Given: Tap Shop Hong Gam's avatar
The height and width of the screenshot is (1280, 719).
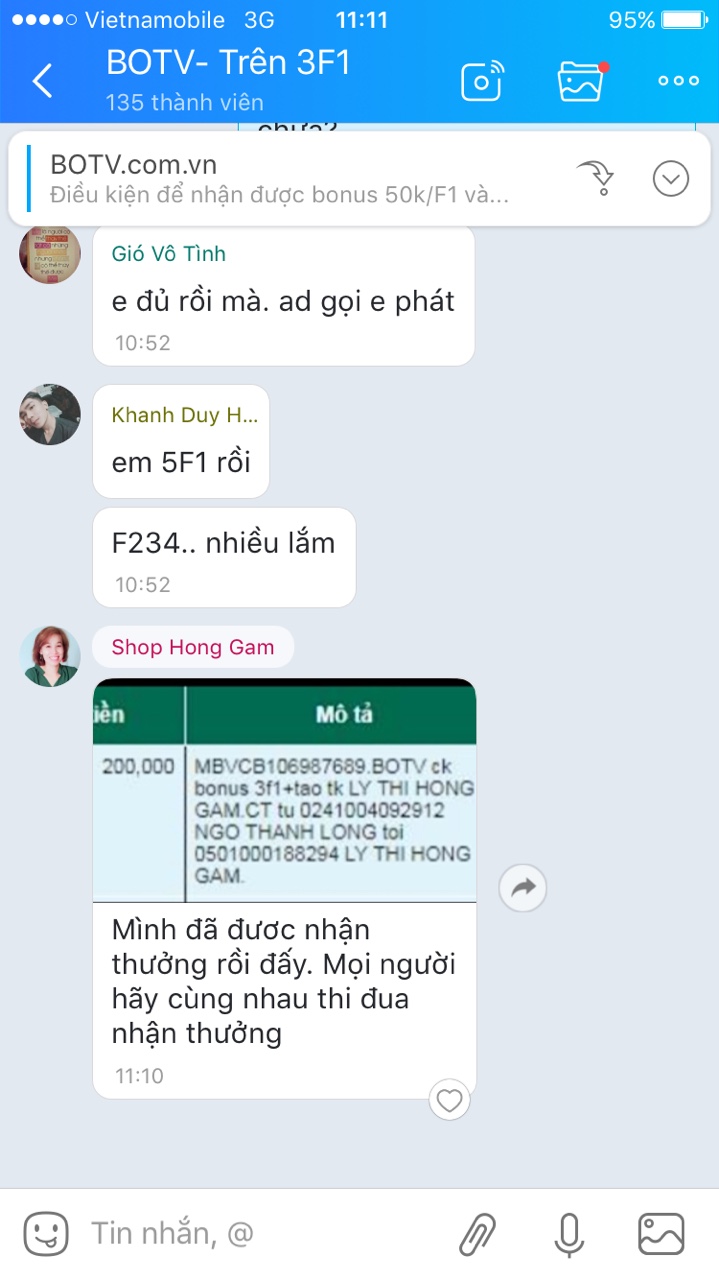Looking at the screenshot, I should click(x=50, y=656).
